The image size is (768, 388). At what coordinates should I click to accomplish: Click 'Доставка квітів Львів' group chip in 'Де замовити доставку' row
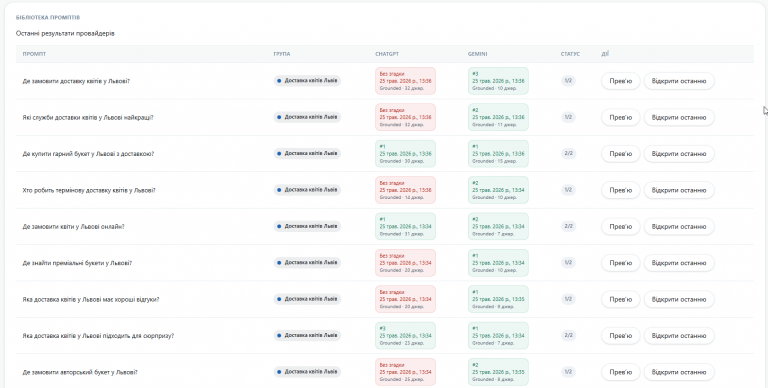[307, 81]
